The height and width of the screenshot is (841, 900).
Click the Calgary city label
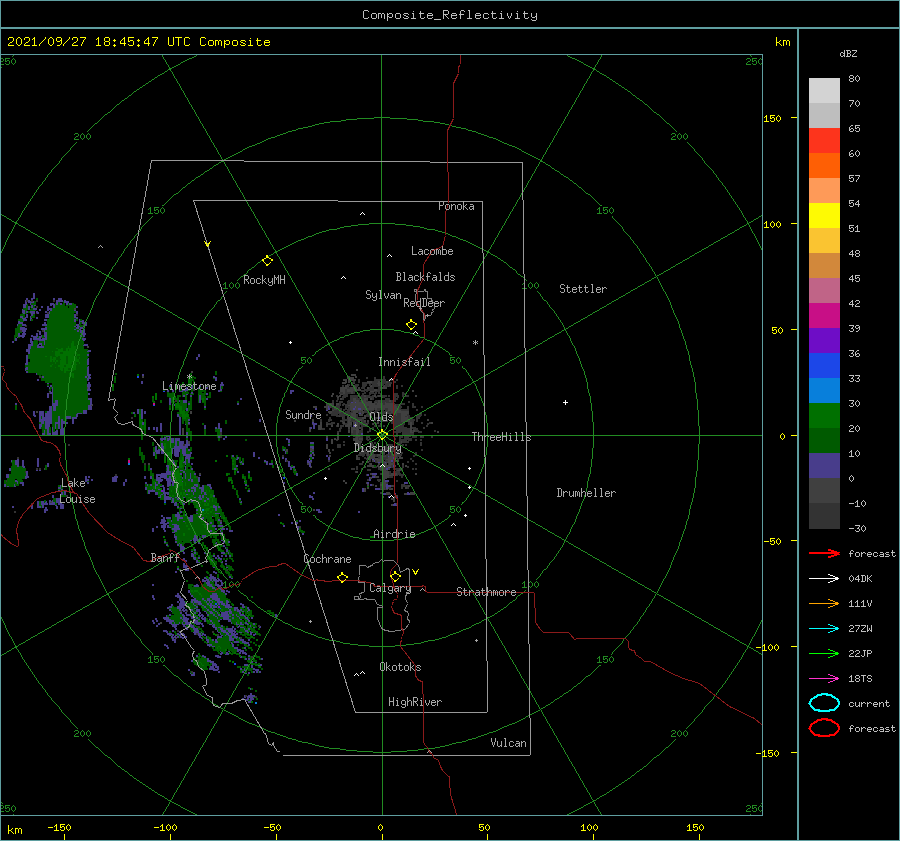(x=390, y=588)
